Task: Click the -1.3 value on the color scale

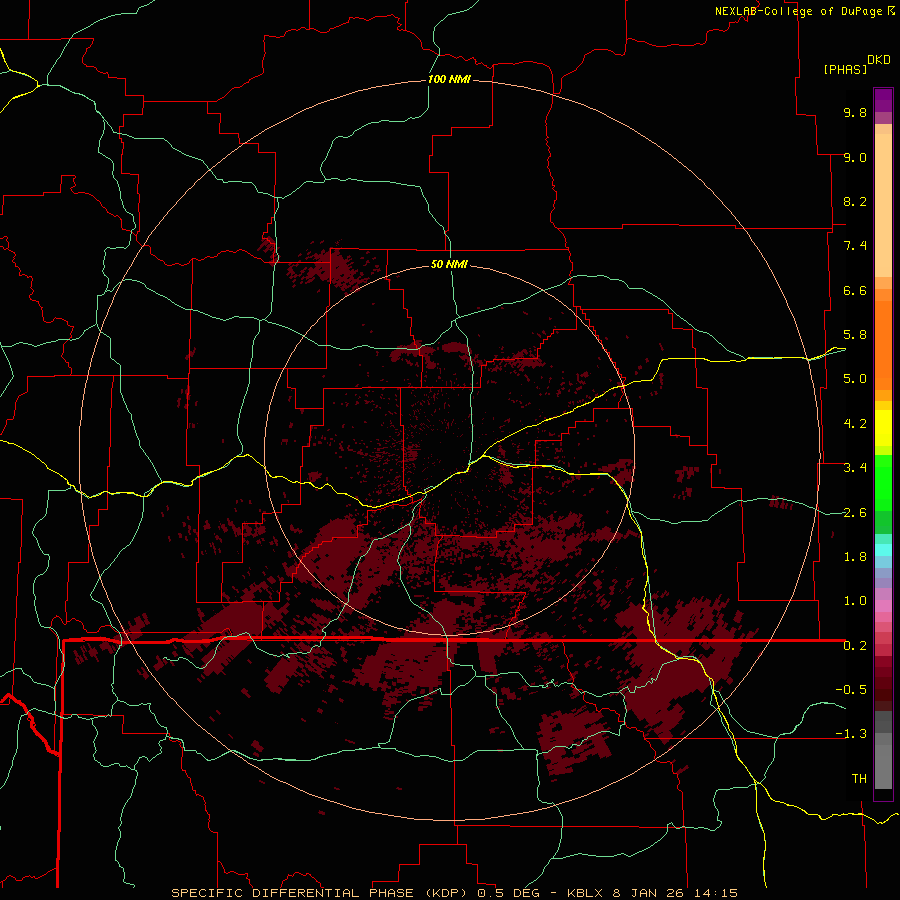Action: coord(851,734)
